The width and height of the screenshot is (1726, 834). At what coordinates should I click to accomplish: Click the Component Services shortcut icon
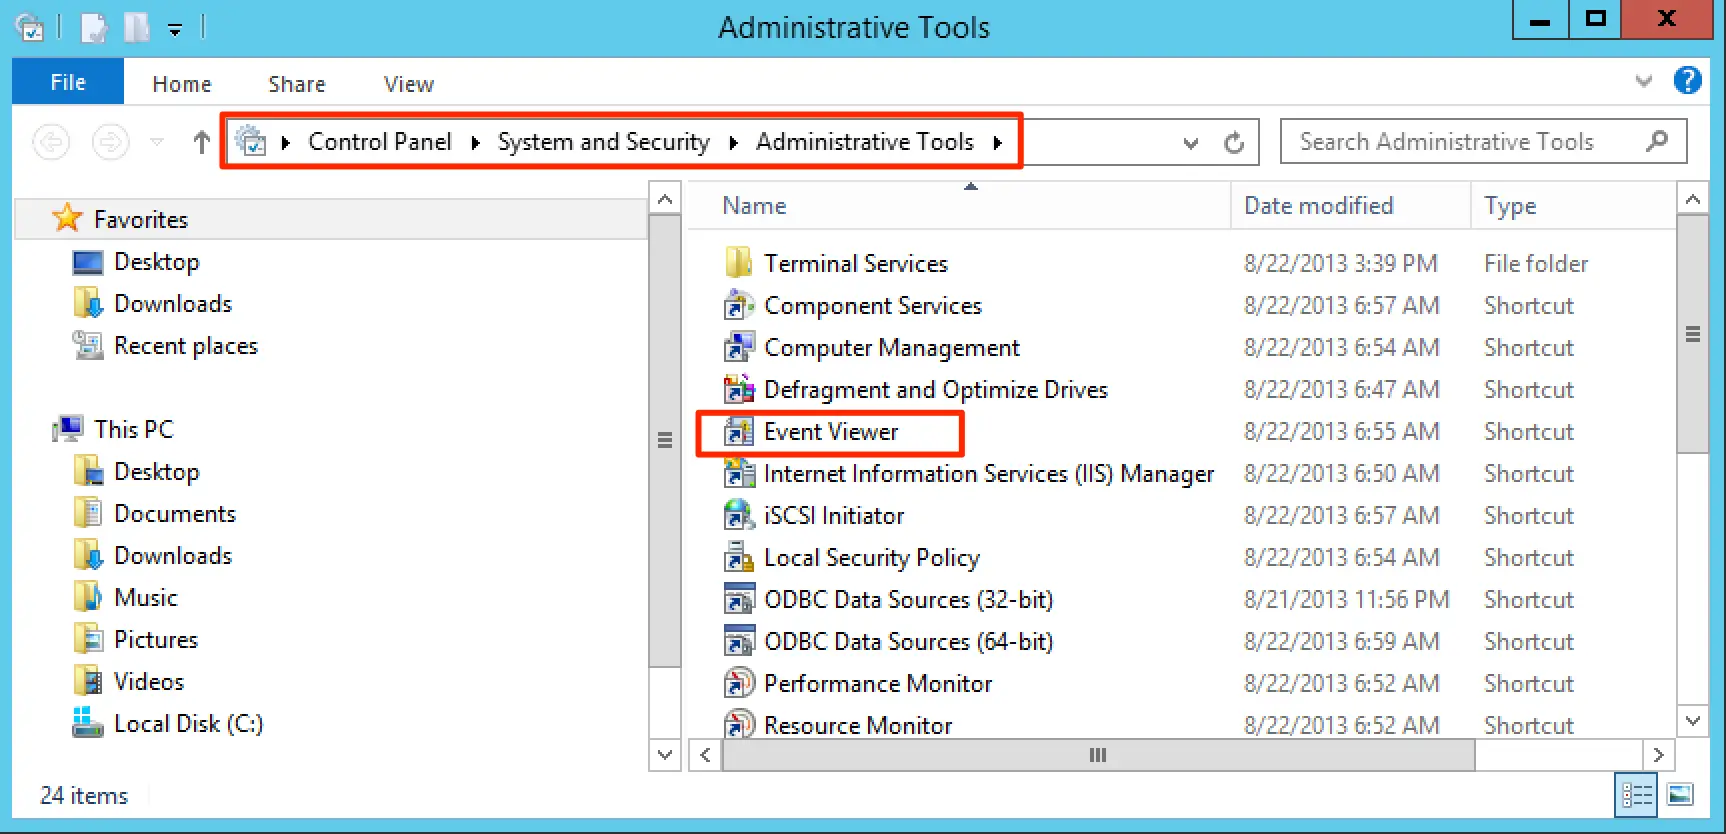click(x=739, y=305)
